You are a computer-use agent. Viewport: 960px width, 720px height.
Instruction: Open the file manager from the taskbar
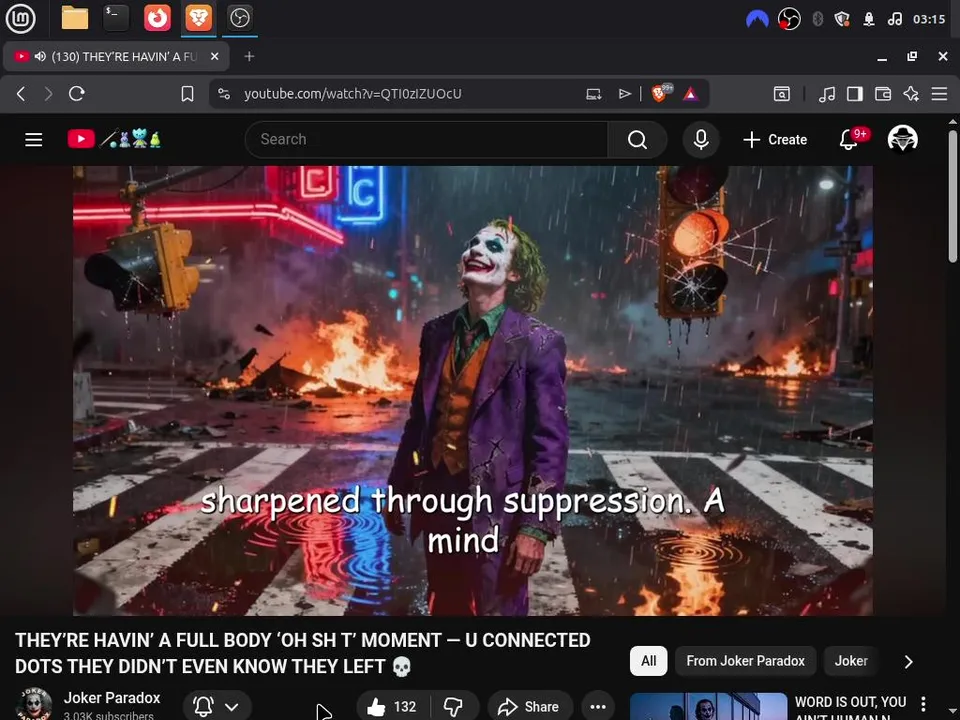(x=75, y=18)
